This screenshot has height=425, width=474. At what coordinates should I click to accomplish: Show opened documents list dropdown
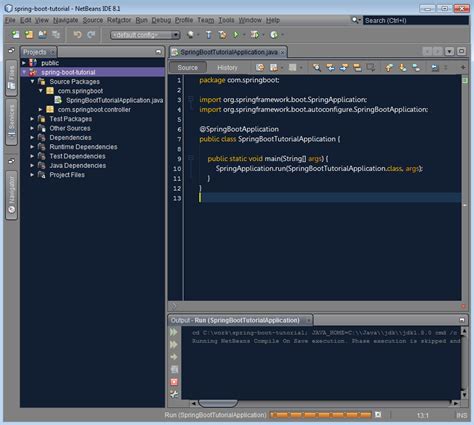(449, 51)
